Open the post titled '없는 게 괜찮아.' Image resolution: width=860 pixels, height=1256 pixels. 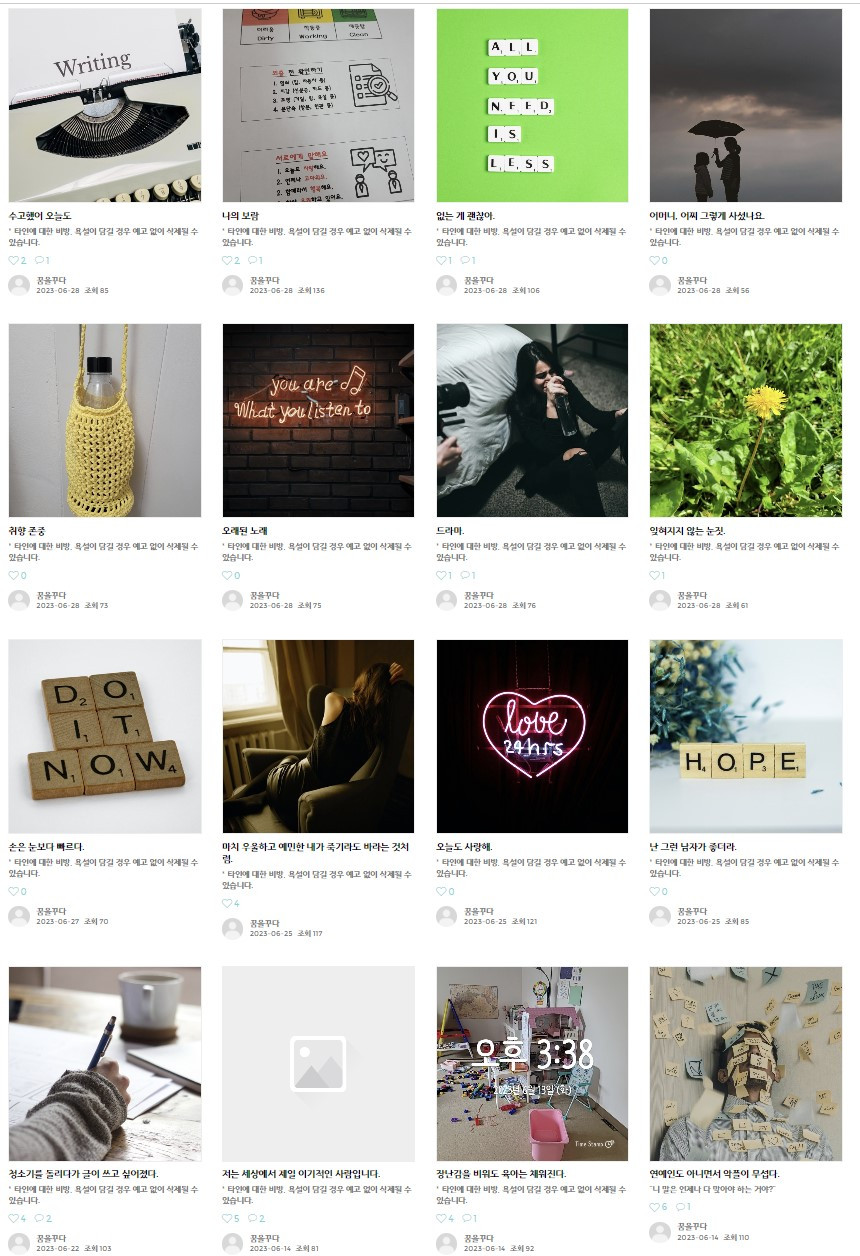coord(465,215)
